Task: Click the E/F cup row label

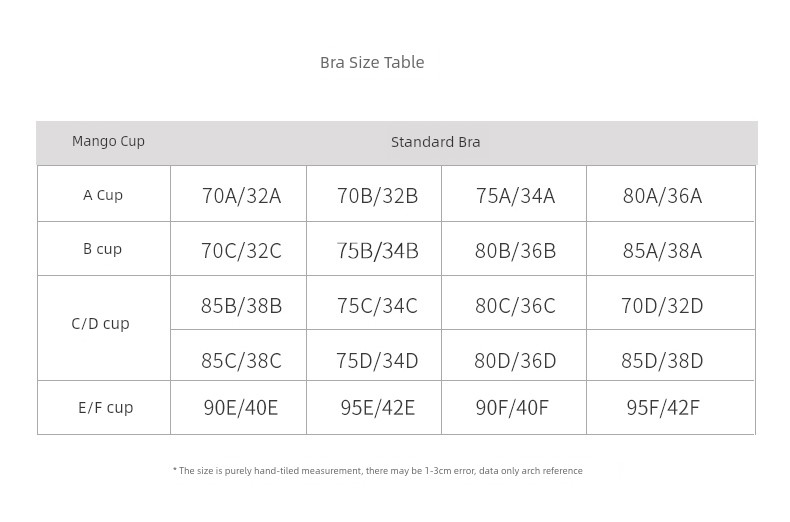Action: pyautogui.click(x=106, y=407)
